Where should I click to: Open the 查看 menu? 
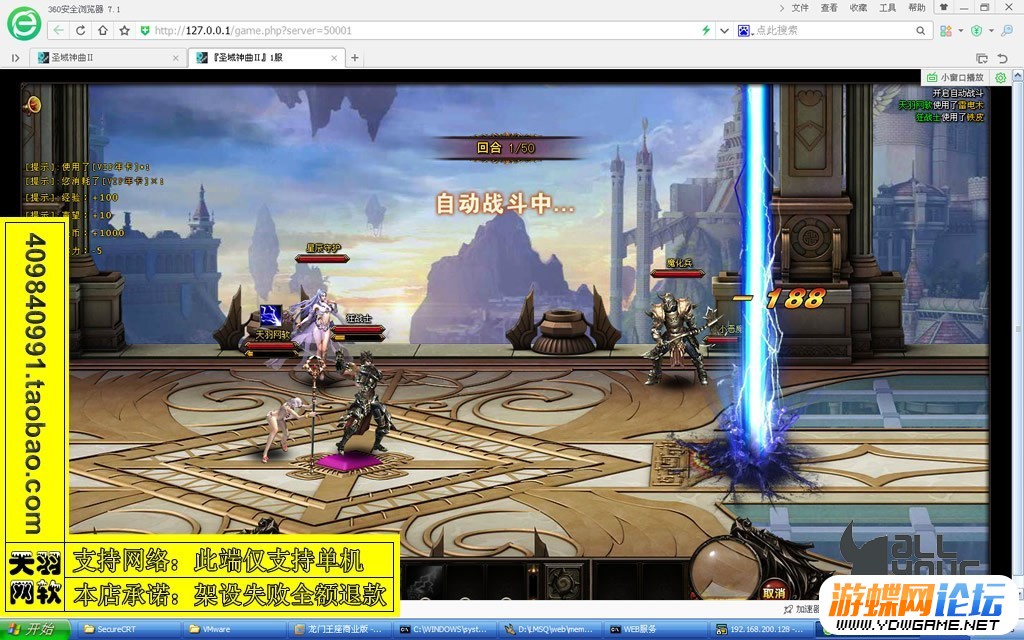point(829,8)
